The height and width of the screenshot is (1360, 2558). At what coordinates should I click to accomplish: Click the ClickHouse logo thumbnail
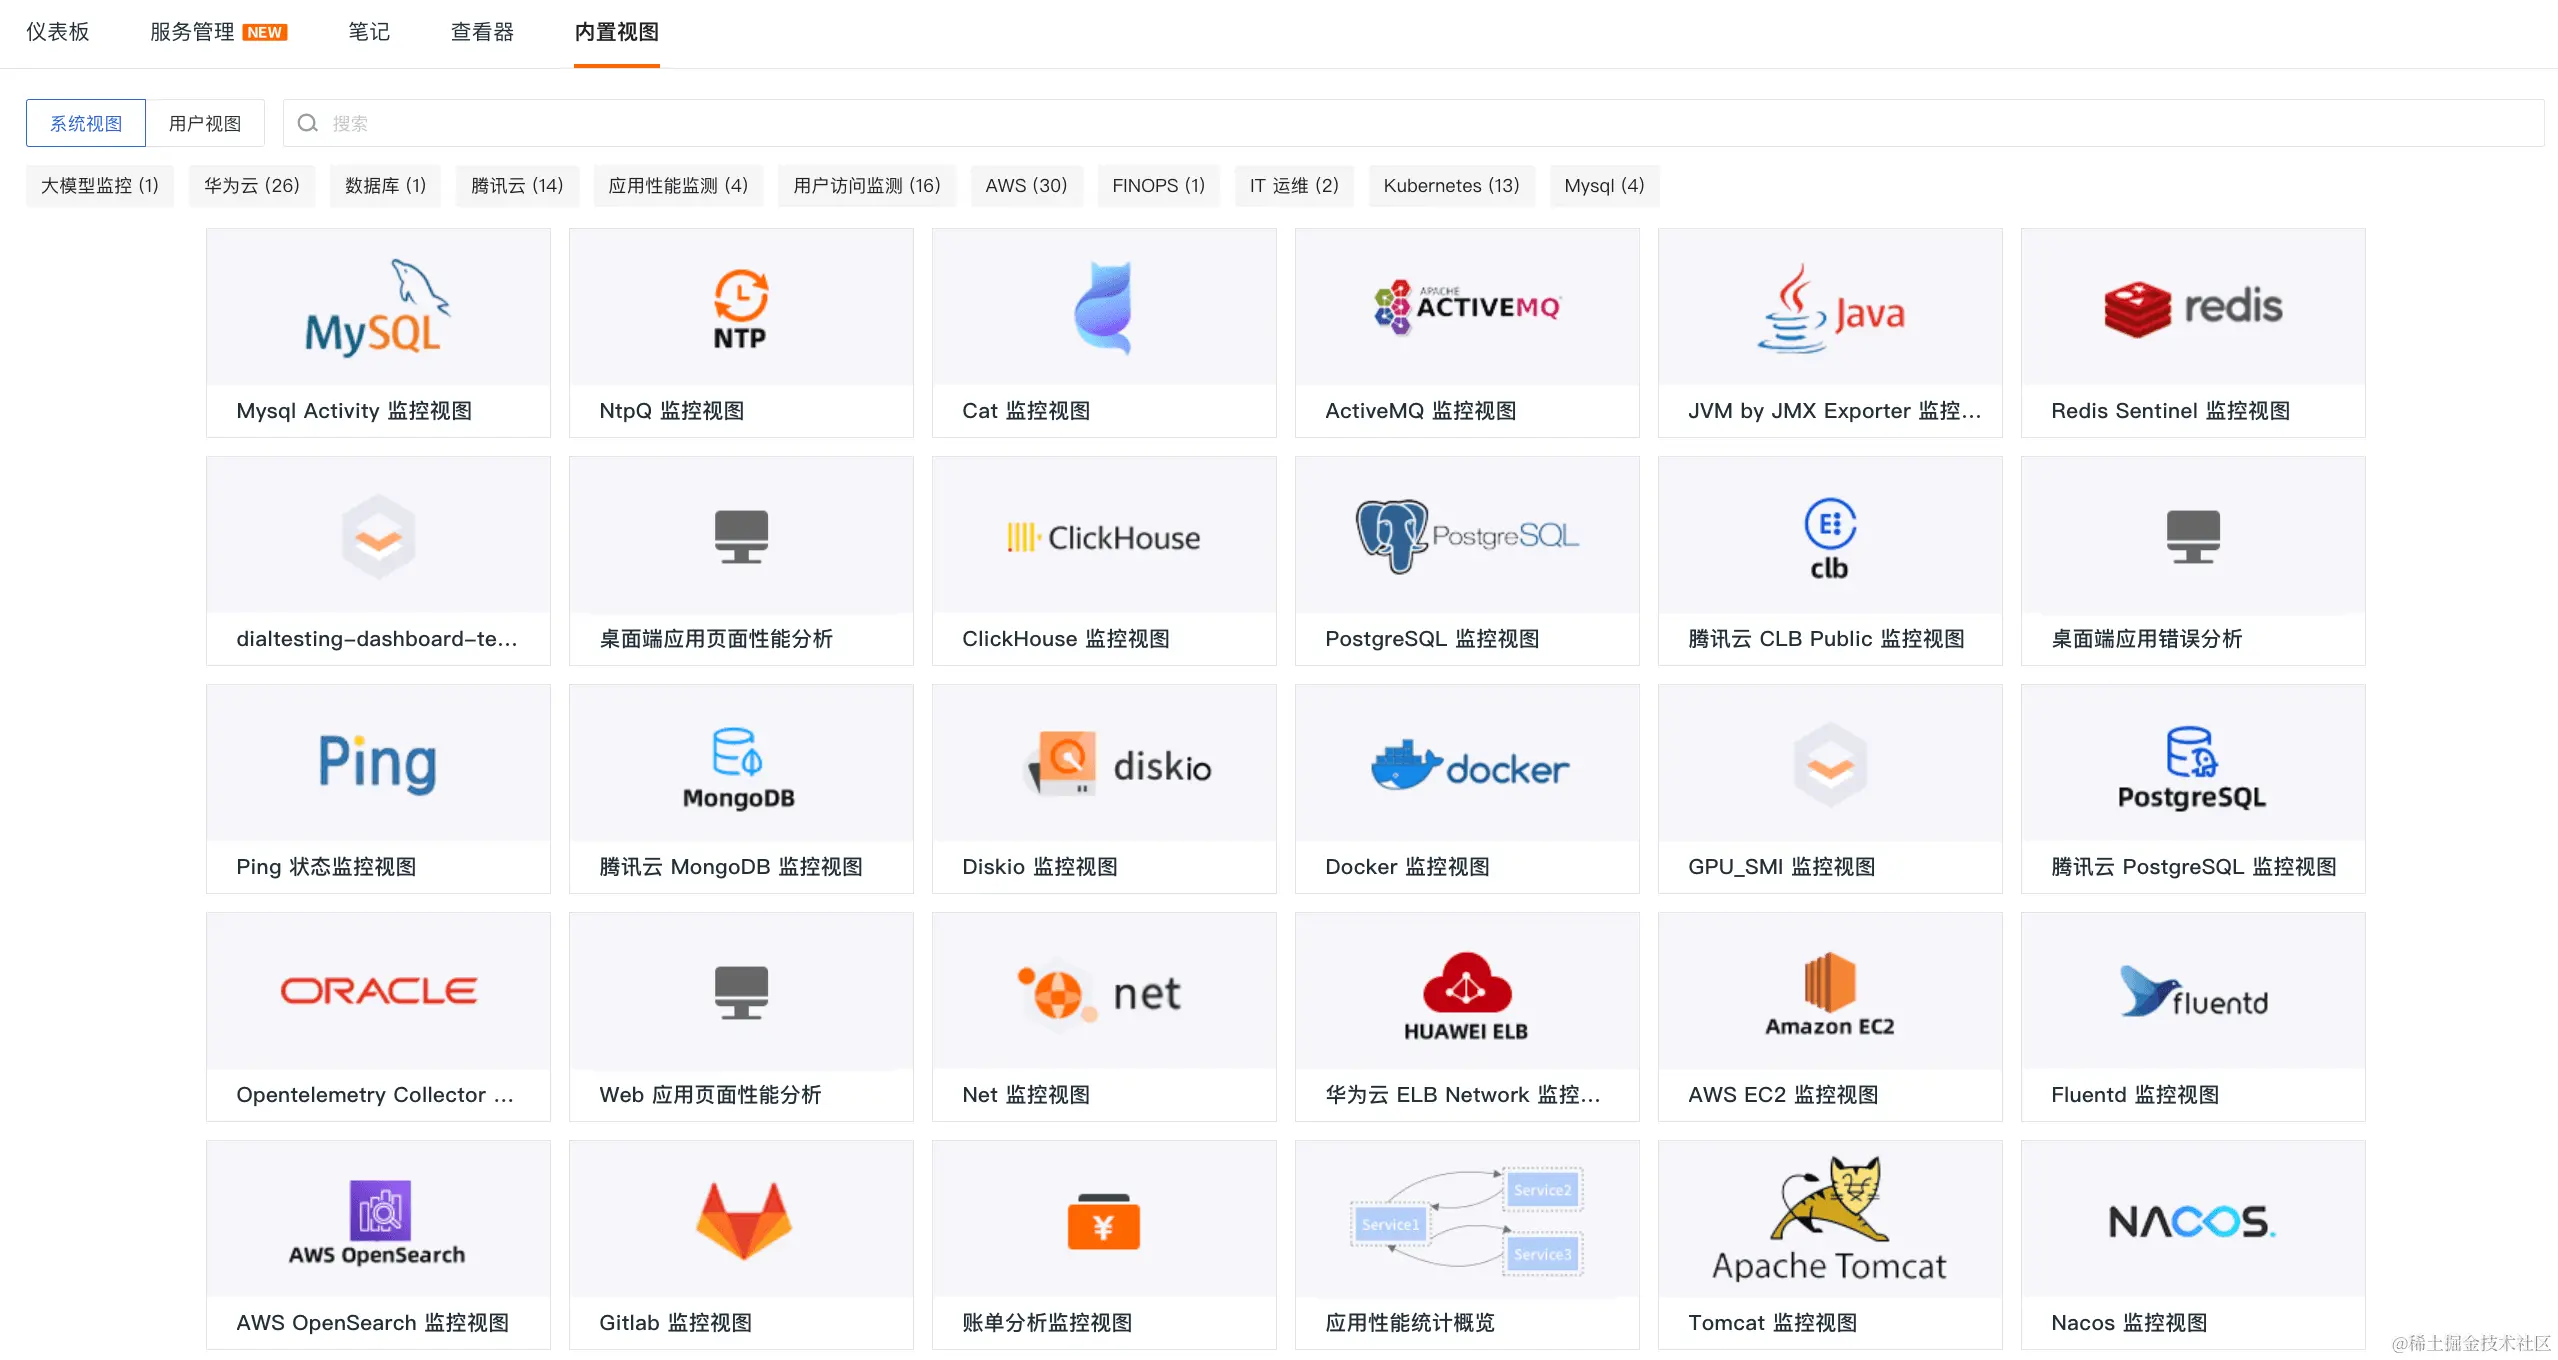pos(1103,537)
